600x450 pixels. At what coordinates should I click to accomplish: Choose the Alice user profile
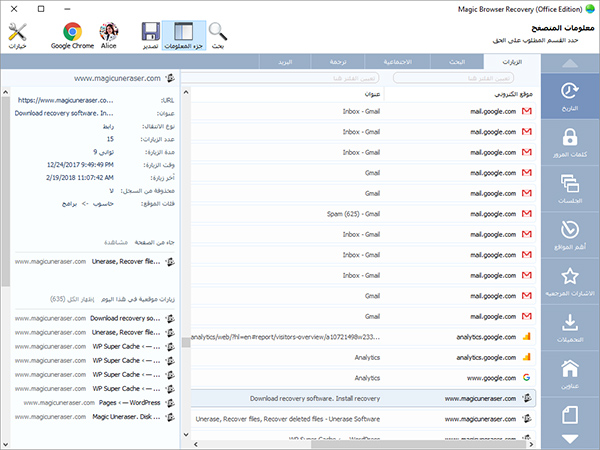click(x=109, y=36)
